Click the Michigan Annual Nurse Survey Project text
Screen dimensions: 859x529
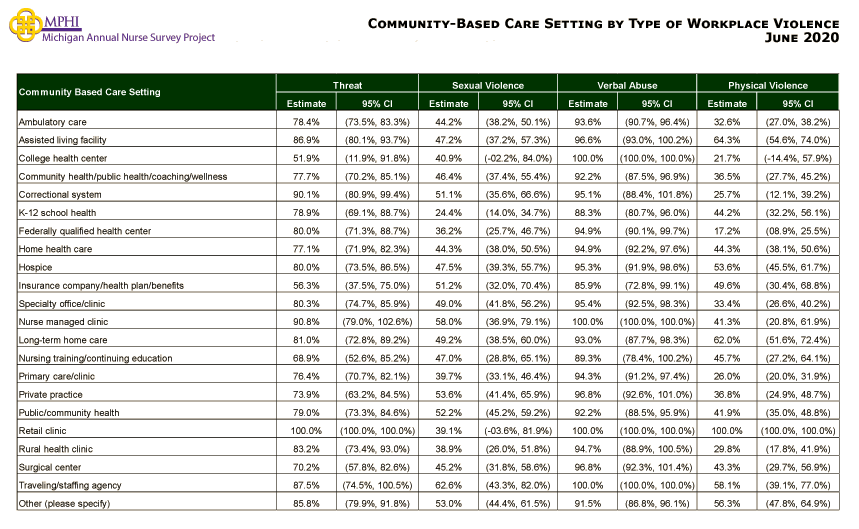tap(129, 37)
